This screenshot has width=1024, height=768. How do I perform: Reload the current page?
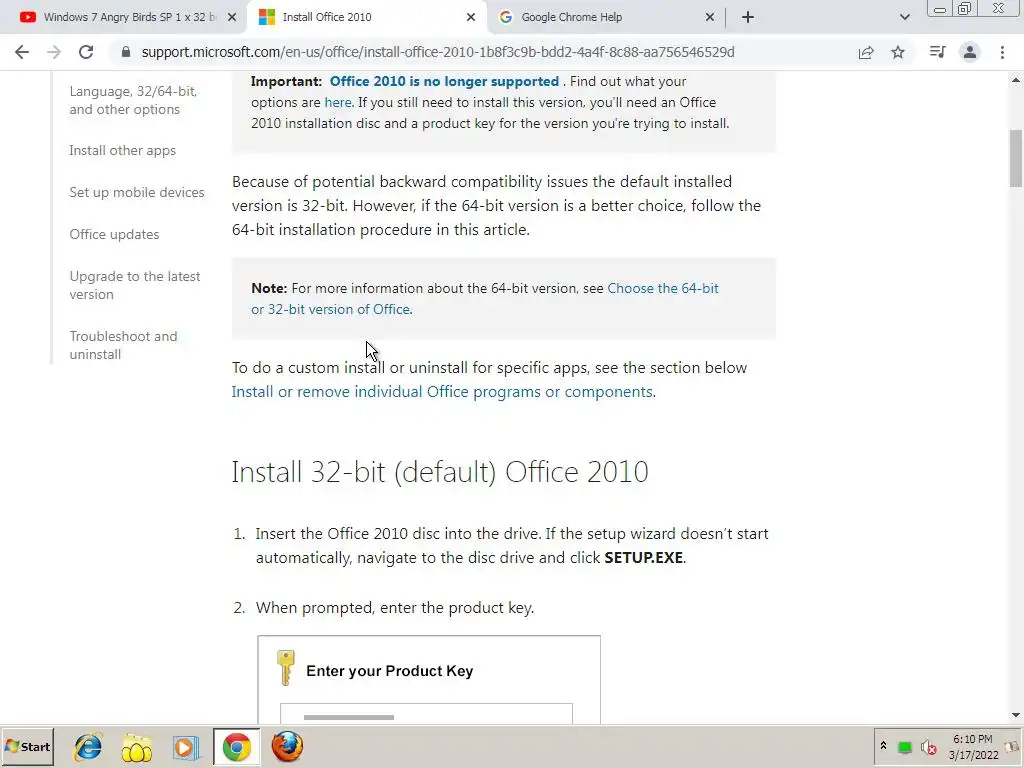(86, 52)
